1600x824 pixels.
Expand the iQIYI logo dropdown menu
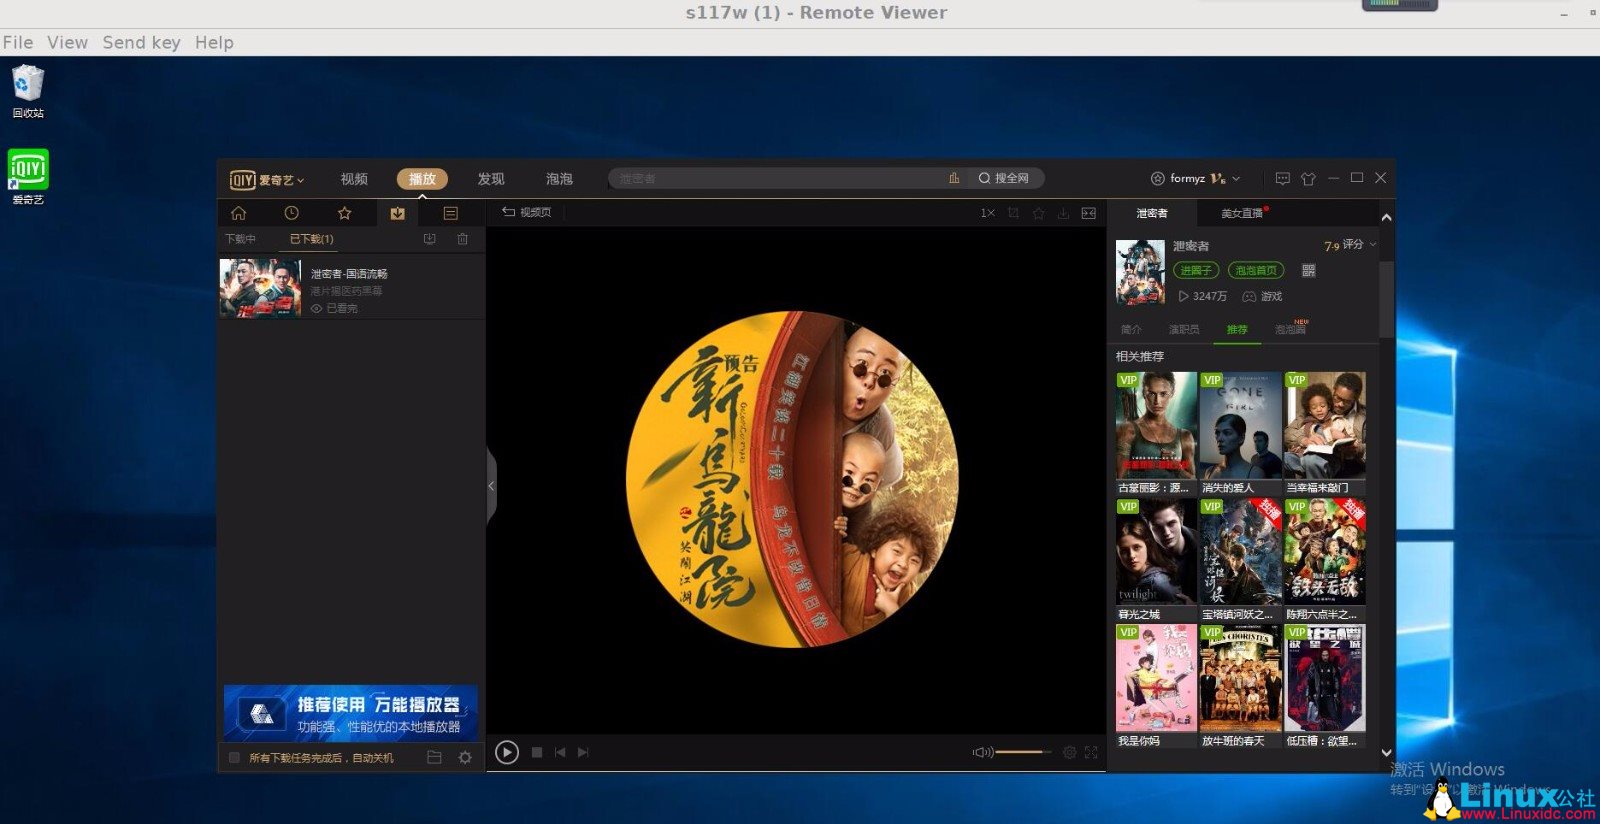point(267,180)
